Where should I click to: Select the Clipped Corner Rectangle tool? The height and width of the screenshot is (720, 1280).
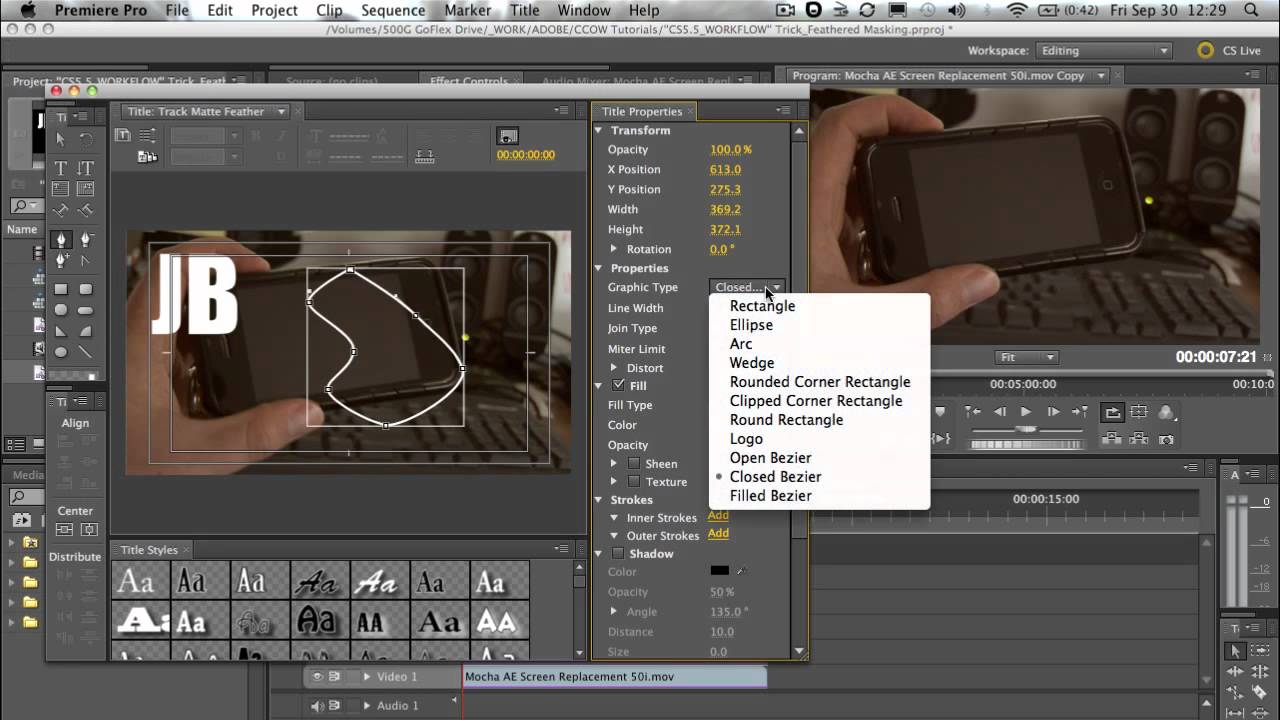click(60, 310)
